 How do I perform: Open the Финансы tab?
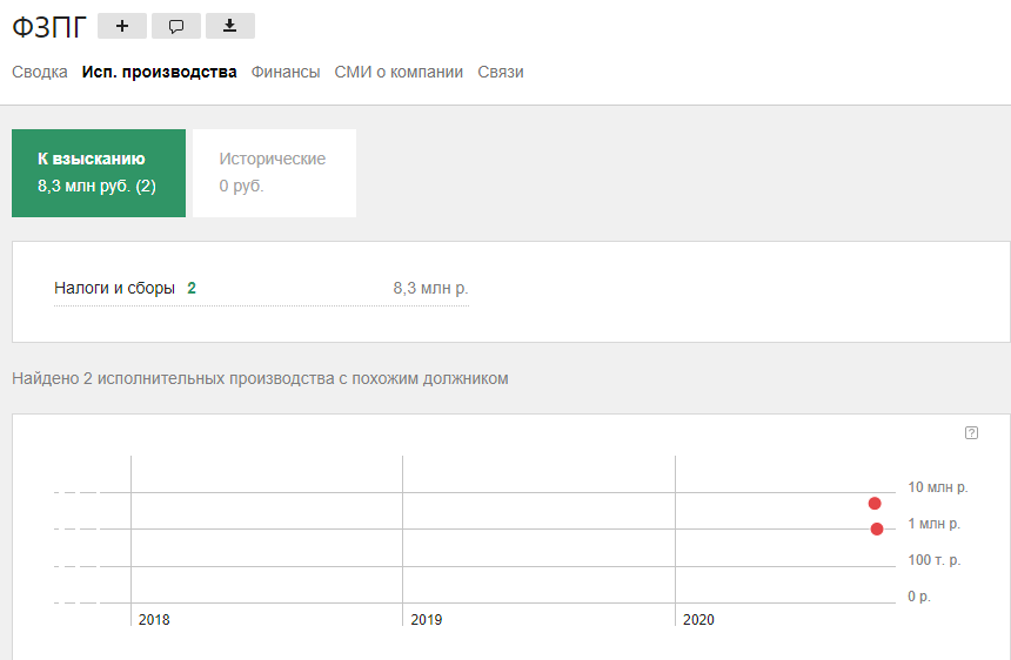(x=286, y=72)
